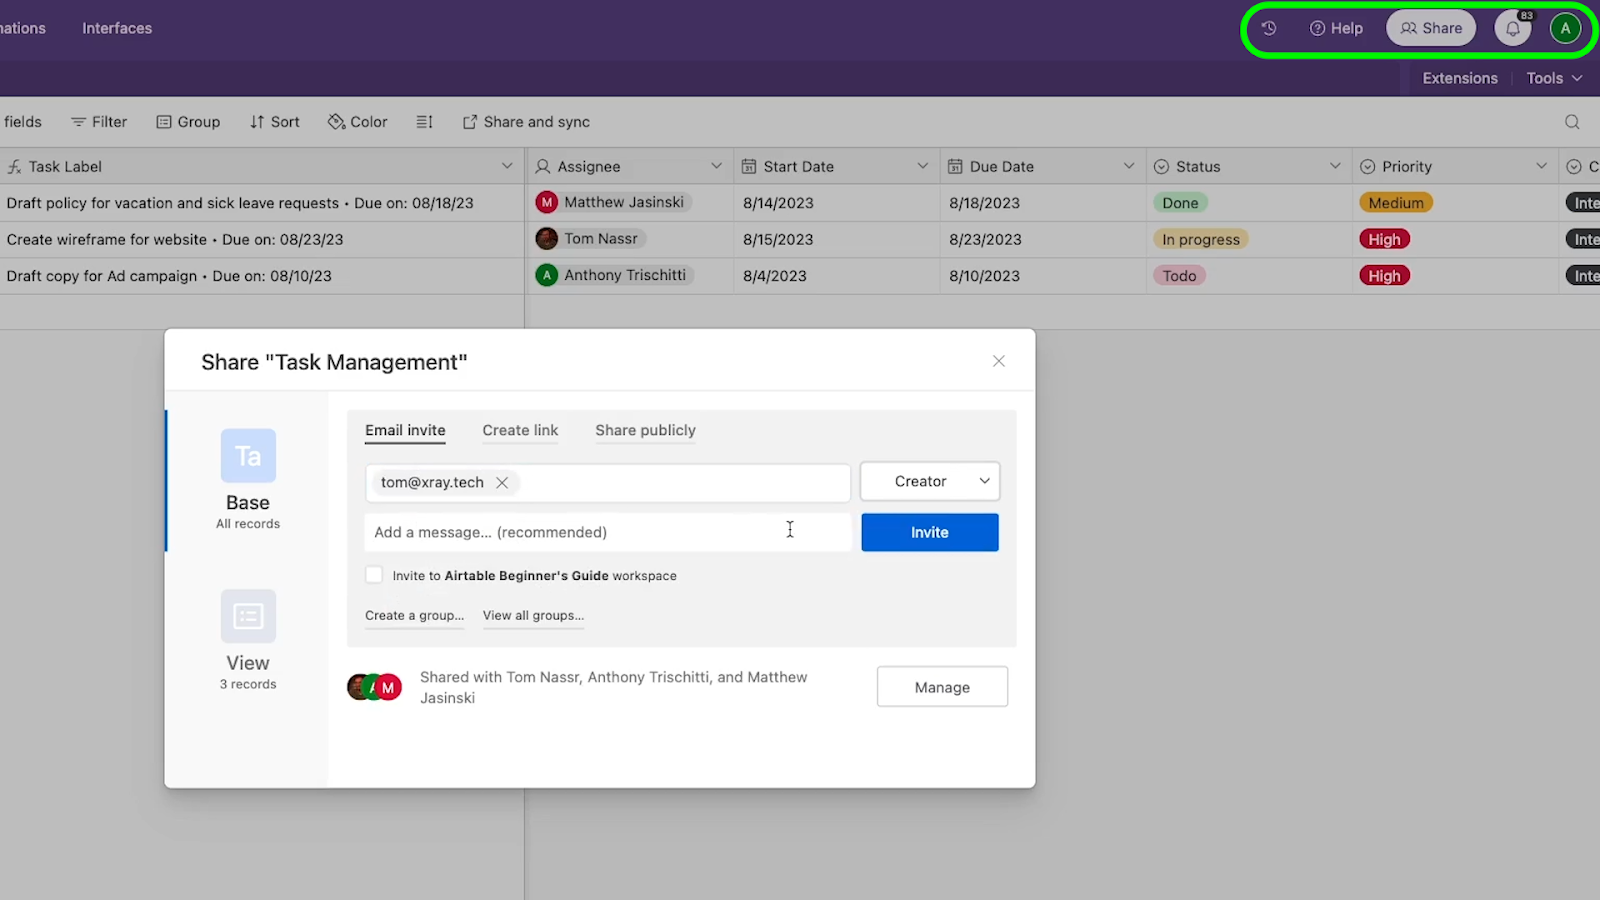Select 'Draft copy for Ad campaign' cell
Image resolution: width=1600 pixels, height=900 pixels.
click(x=262, y=276)
